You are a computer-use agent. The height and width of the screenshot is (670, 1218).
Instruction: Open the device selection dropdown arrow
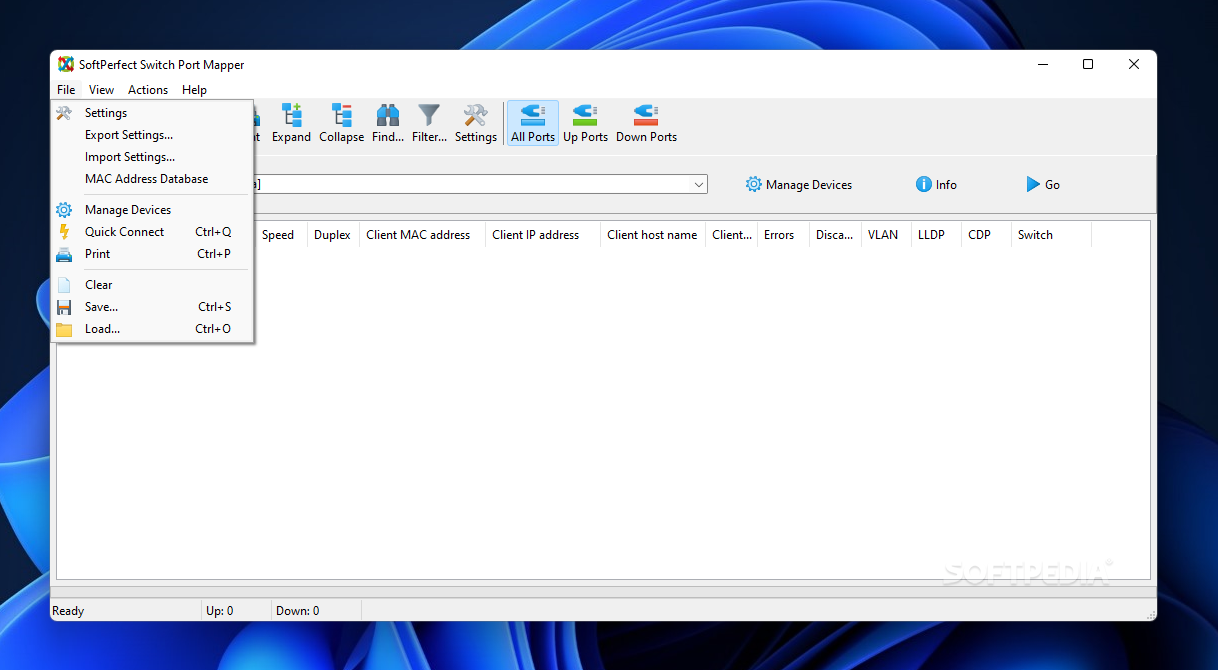[x=698, y=185]
